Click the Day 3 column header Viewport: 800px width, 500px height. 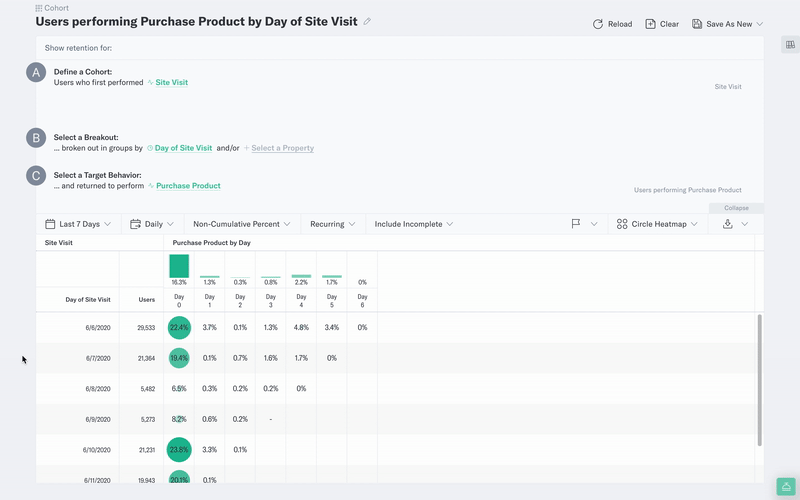(x=270, y=301)
